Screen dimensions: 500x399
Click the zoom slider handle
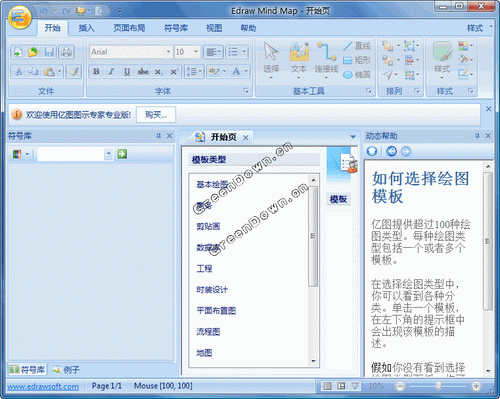click(438, 386)
